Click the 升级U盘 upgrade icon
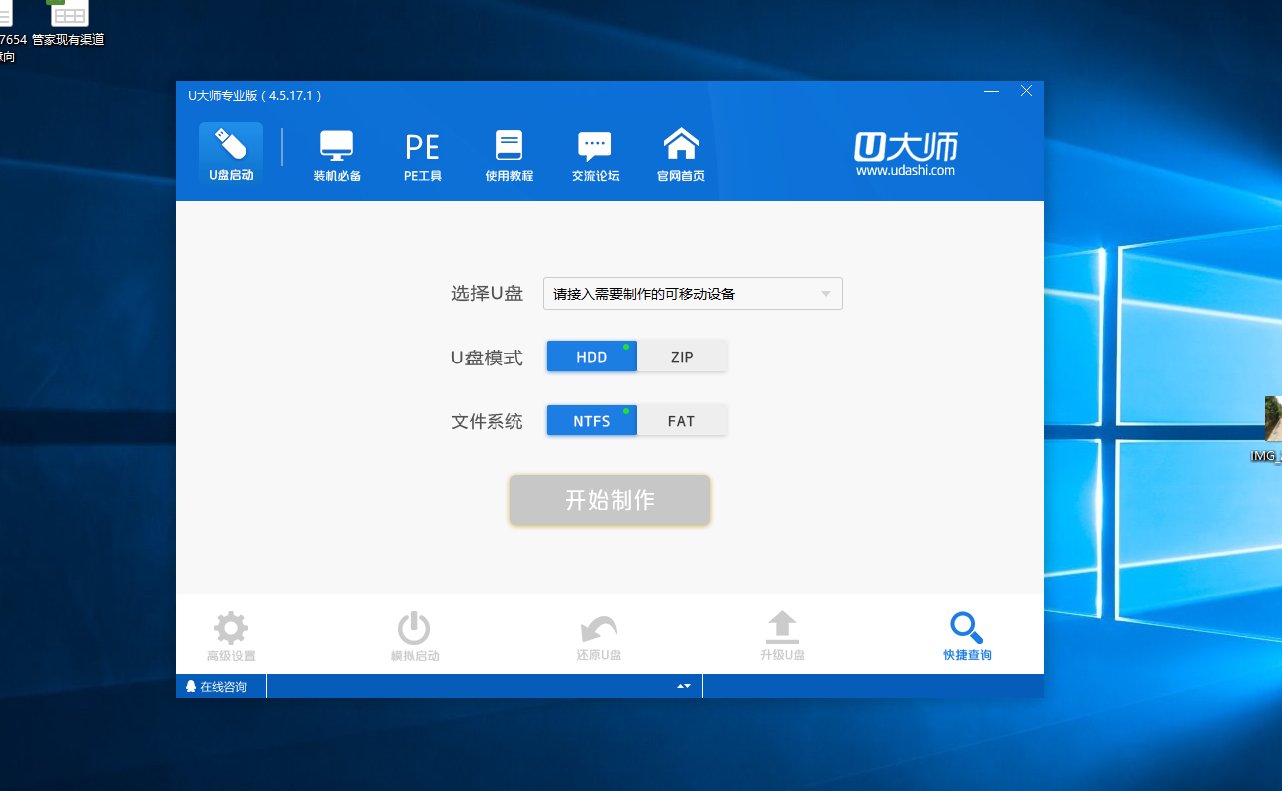The height and width of the screenshot is (791, 1282). tap(782, 634)
